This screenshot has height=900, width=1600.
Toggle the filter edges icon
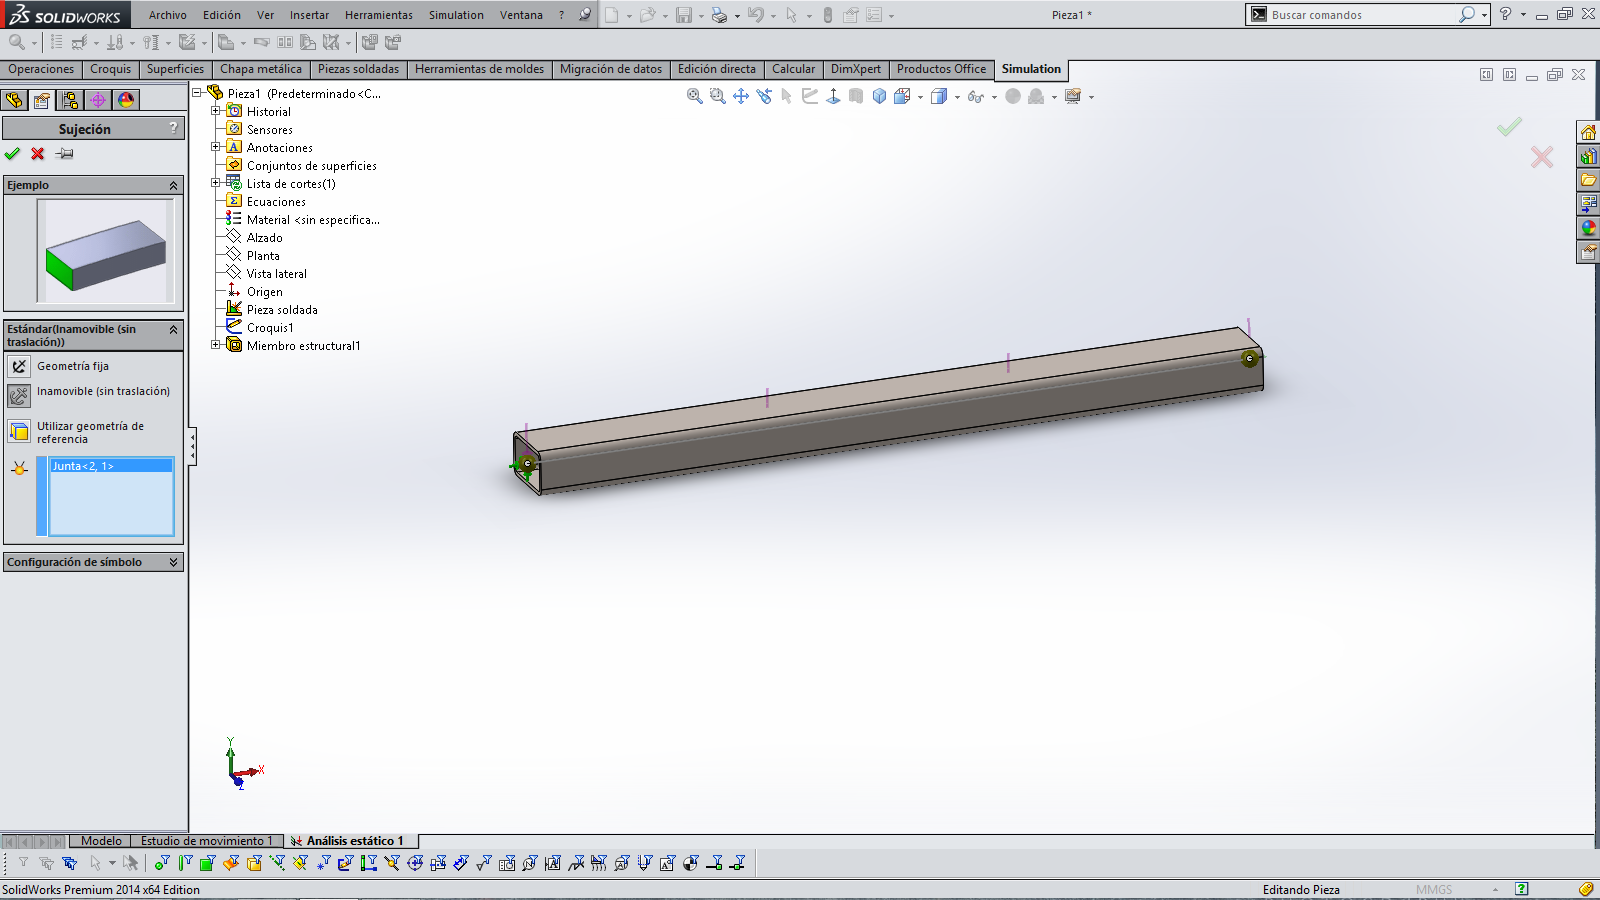pos(185,863)
